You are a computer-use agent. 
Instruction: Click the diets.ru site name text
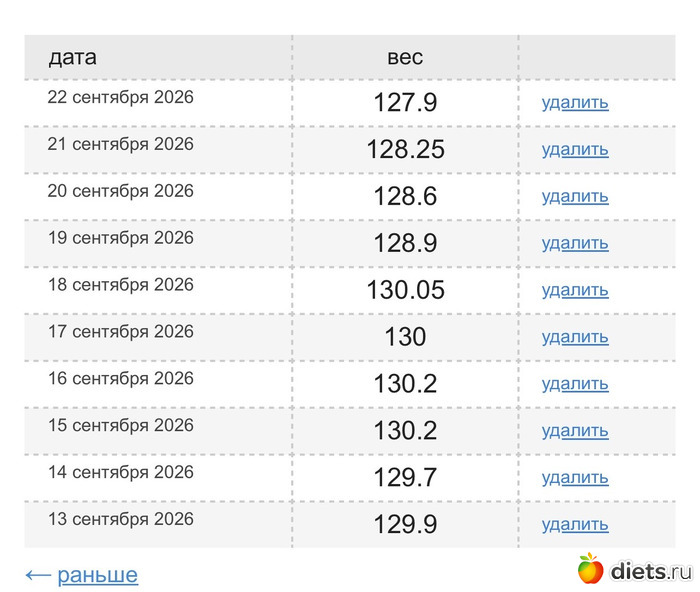pos(651,571)
